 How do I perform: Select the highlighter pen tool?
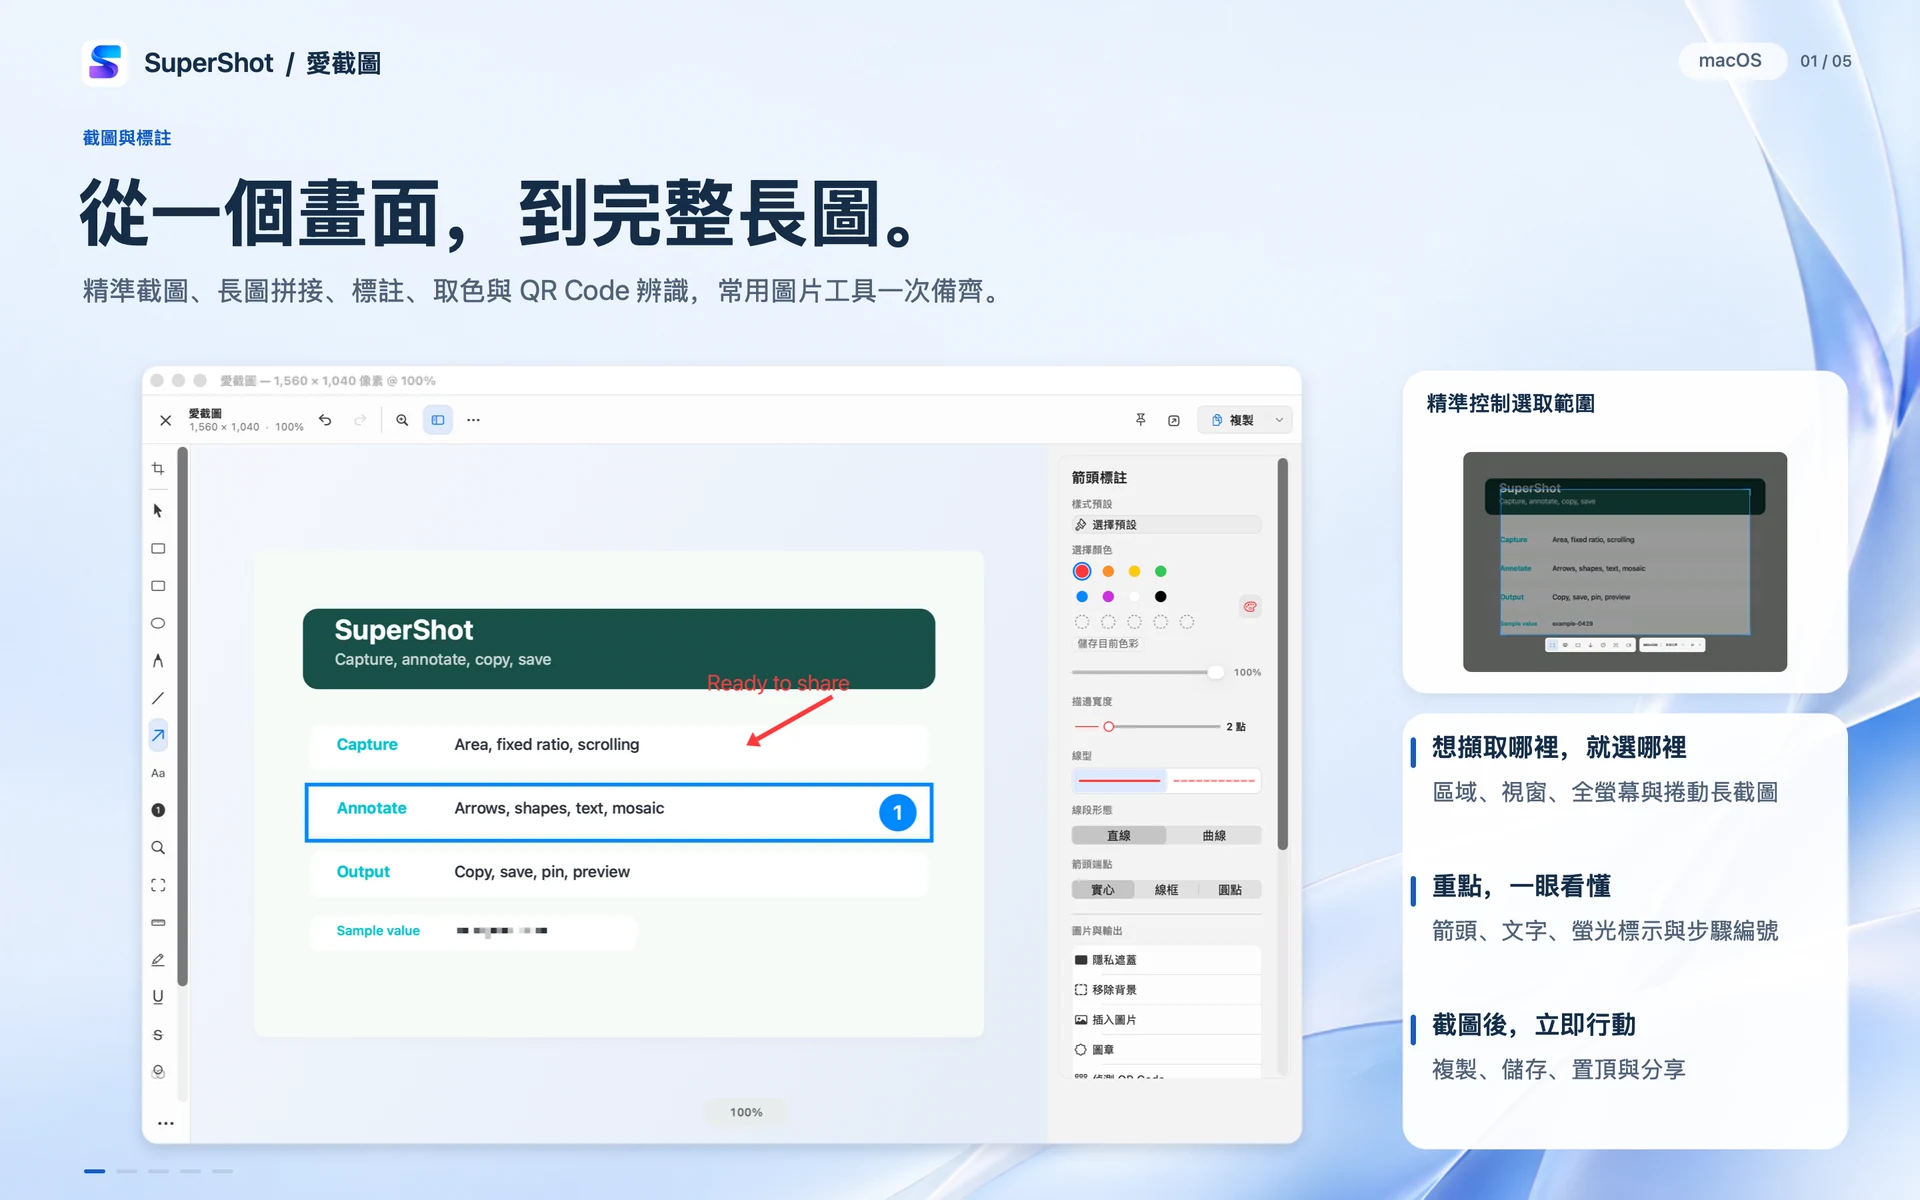pos(158,960)
